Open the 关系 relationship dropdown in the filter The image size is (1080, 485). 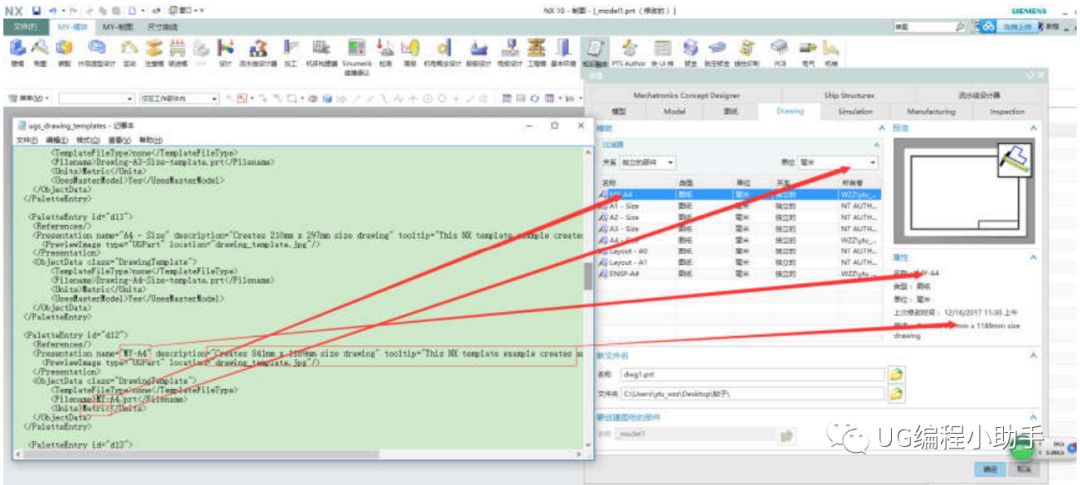647,163
